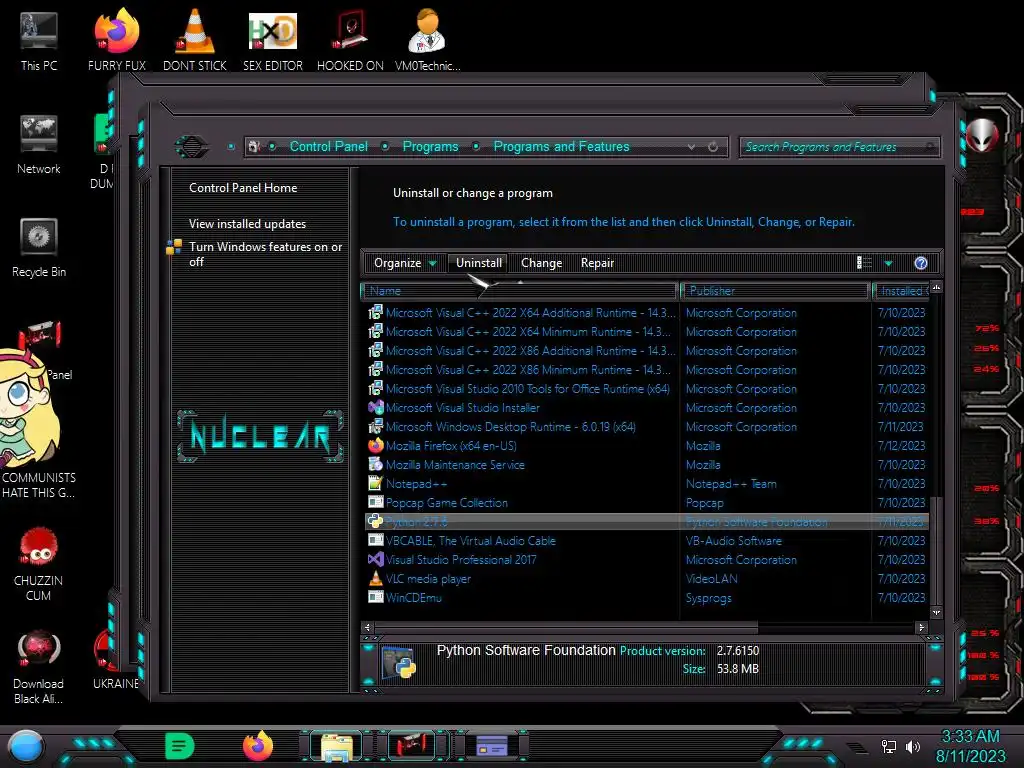This screenshot has height=768, width=1024.
Task: Select Python 2.7.6 in the program list
Action: [647, 522]
